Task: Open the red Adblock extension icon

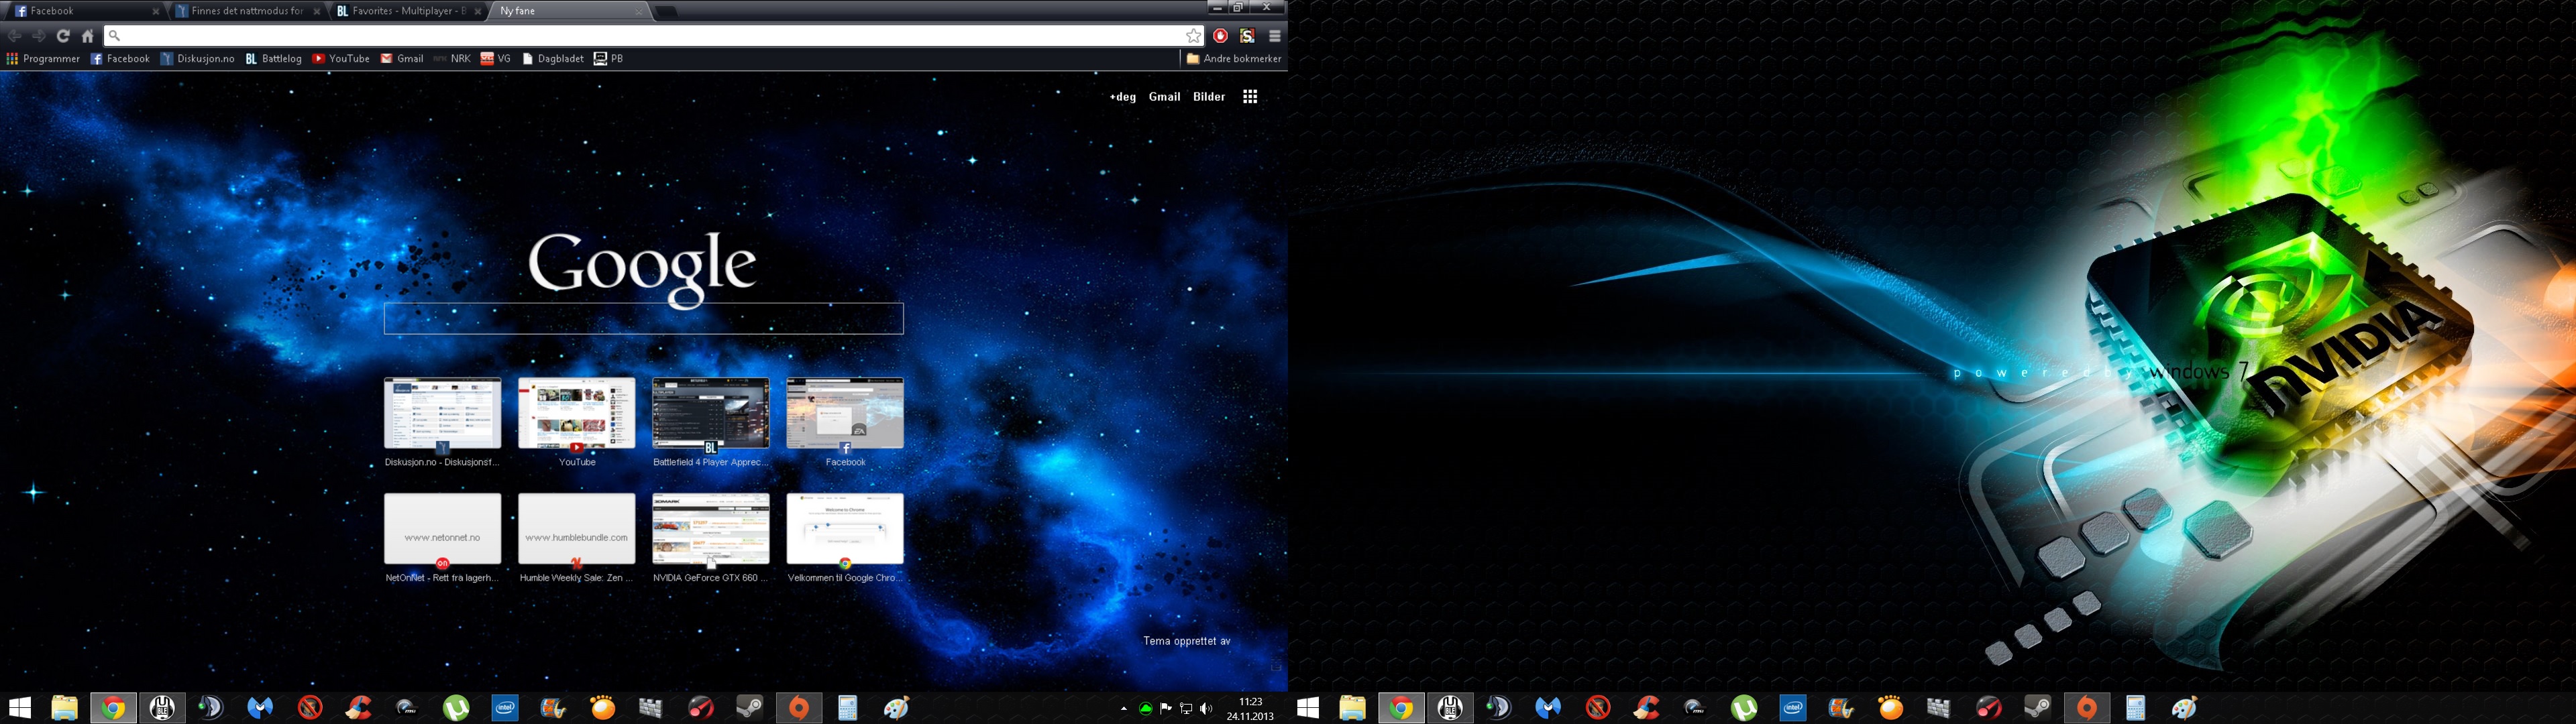Action: [1221, 36]
